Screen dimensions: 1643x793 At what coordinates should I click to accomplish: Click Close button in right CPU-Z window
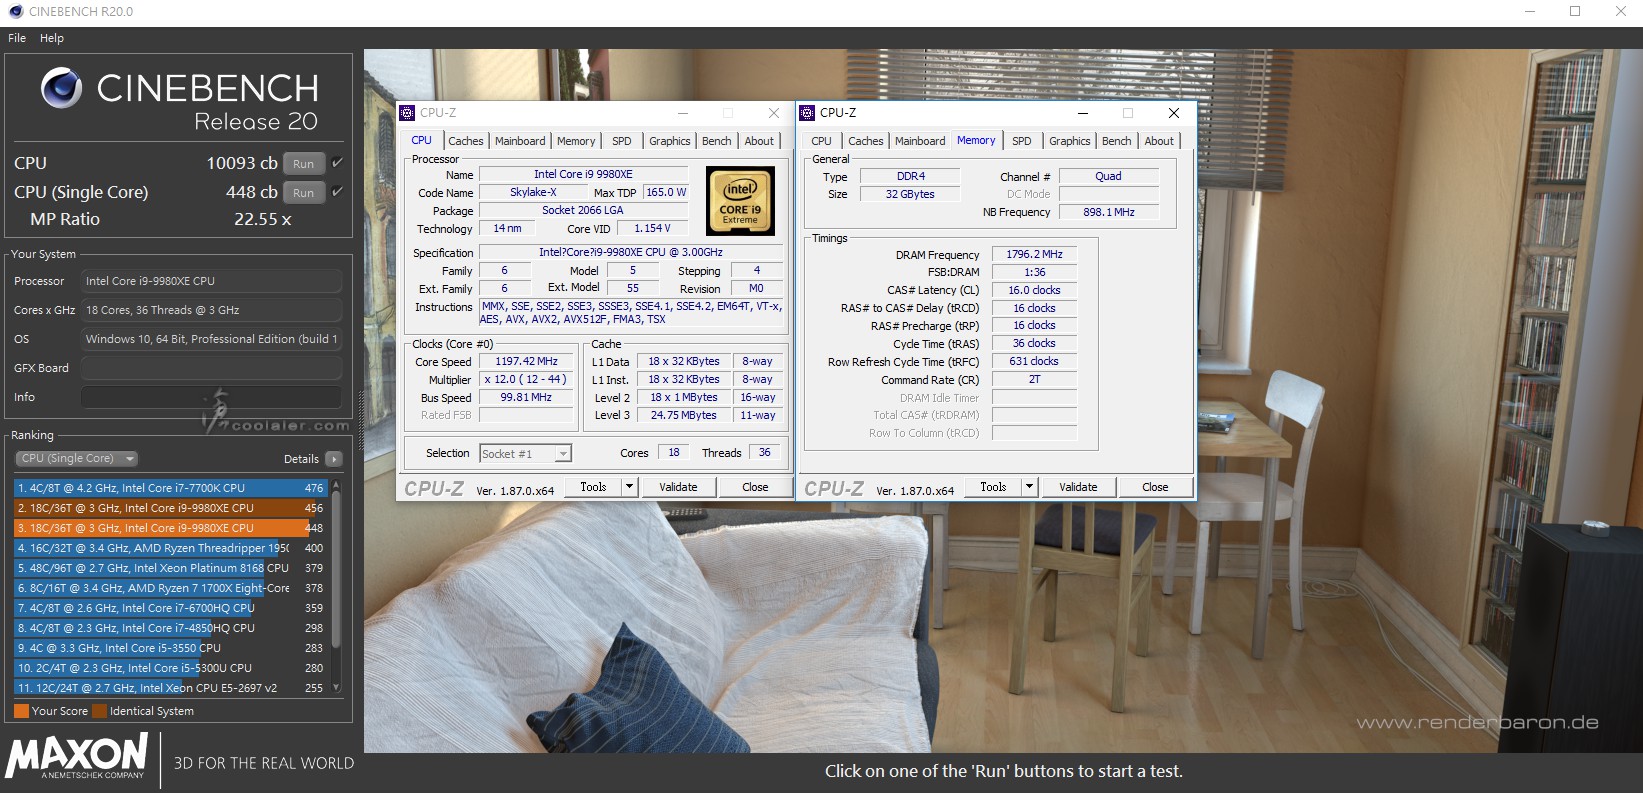point(1155,487)
